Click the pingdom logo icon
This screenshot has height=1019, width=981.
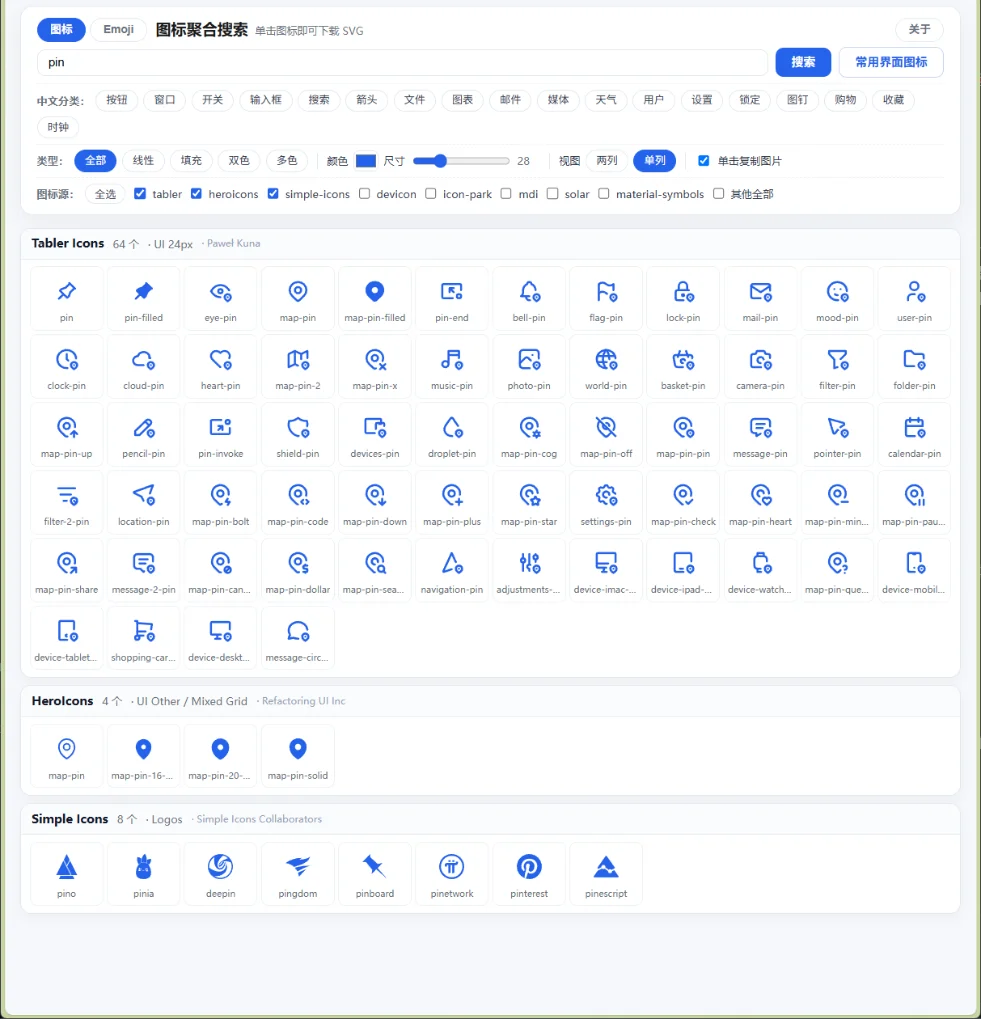tap(298, 874)
